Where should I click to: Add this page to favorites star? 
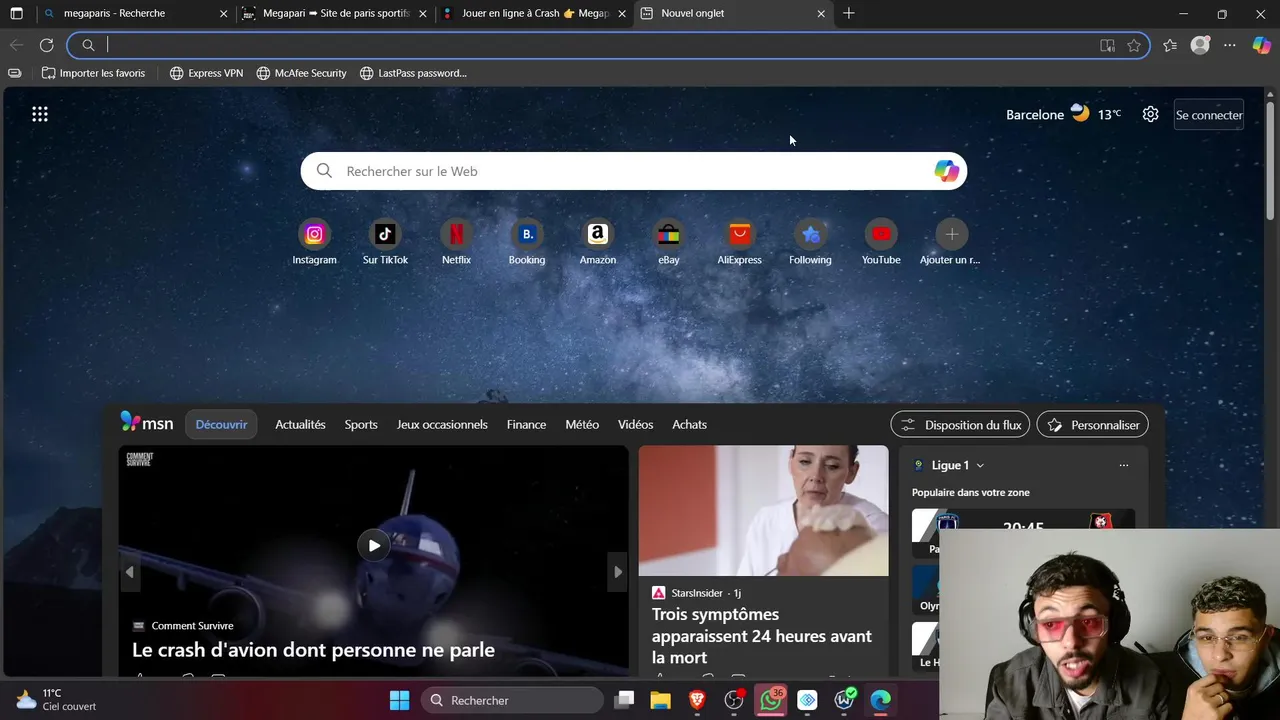click(1134, 45)
